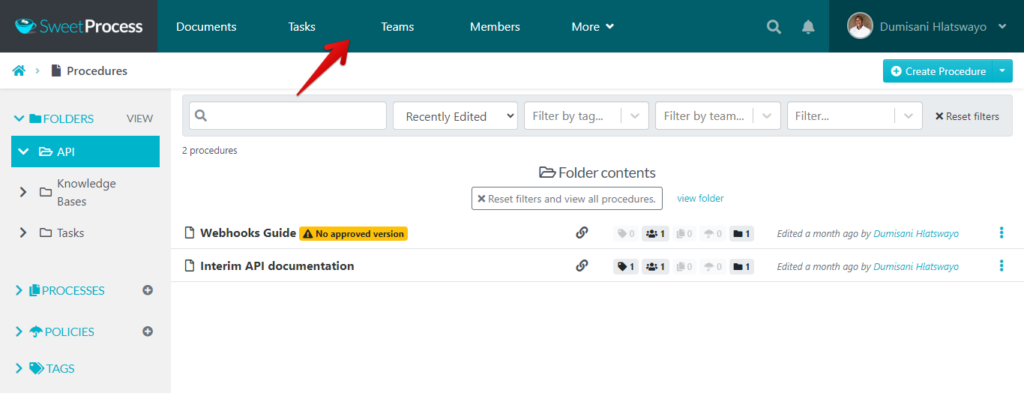Expand the Tasks folder in sidebar
Screen dimensions: 1024x420
(23, 233)
